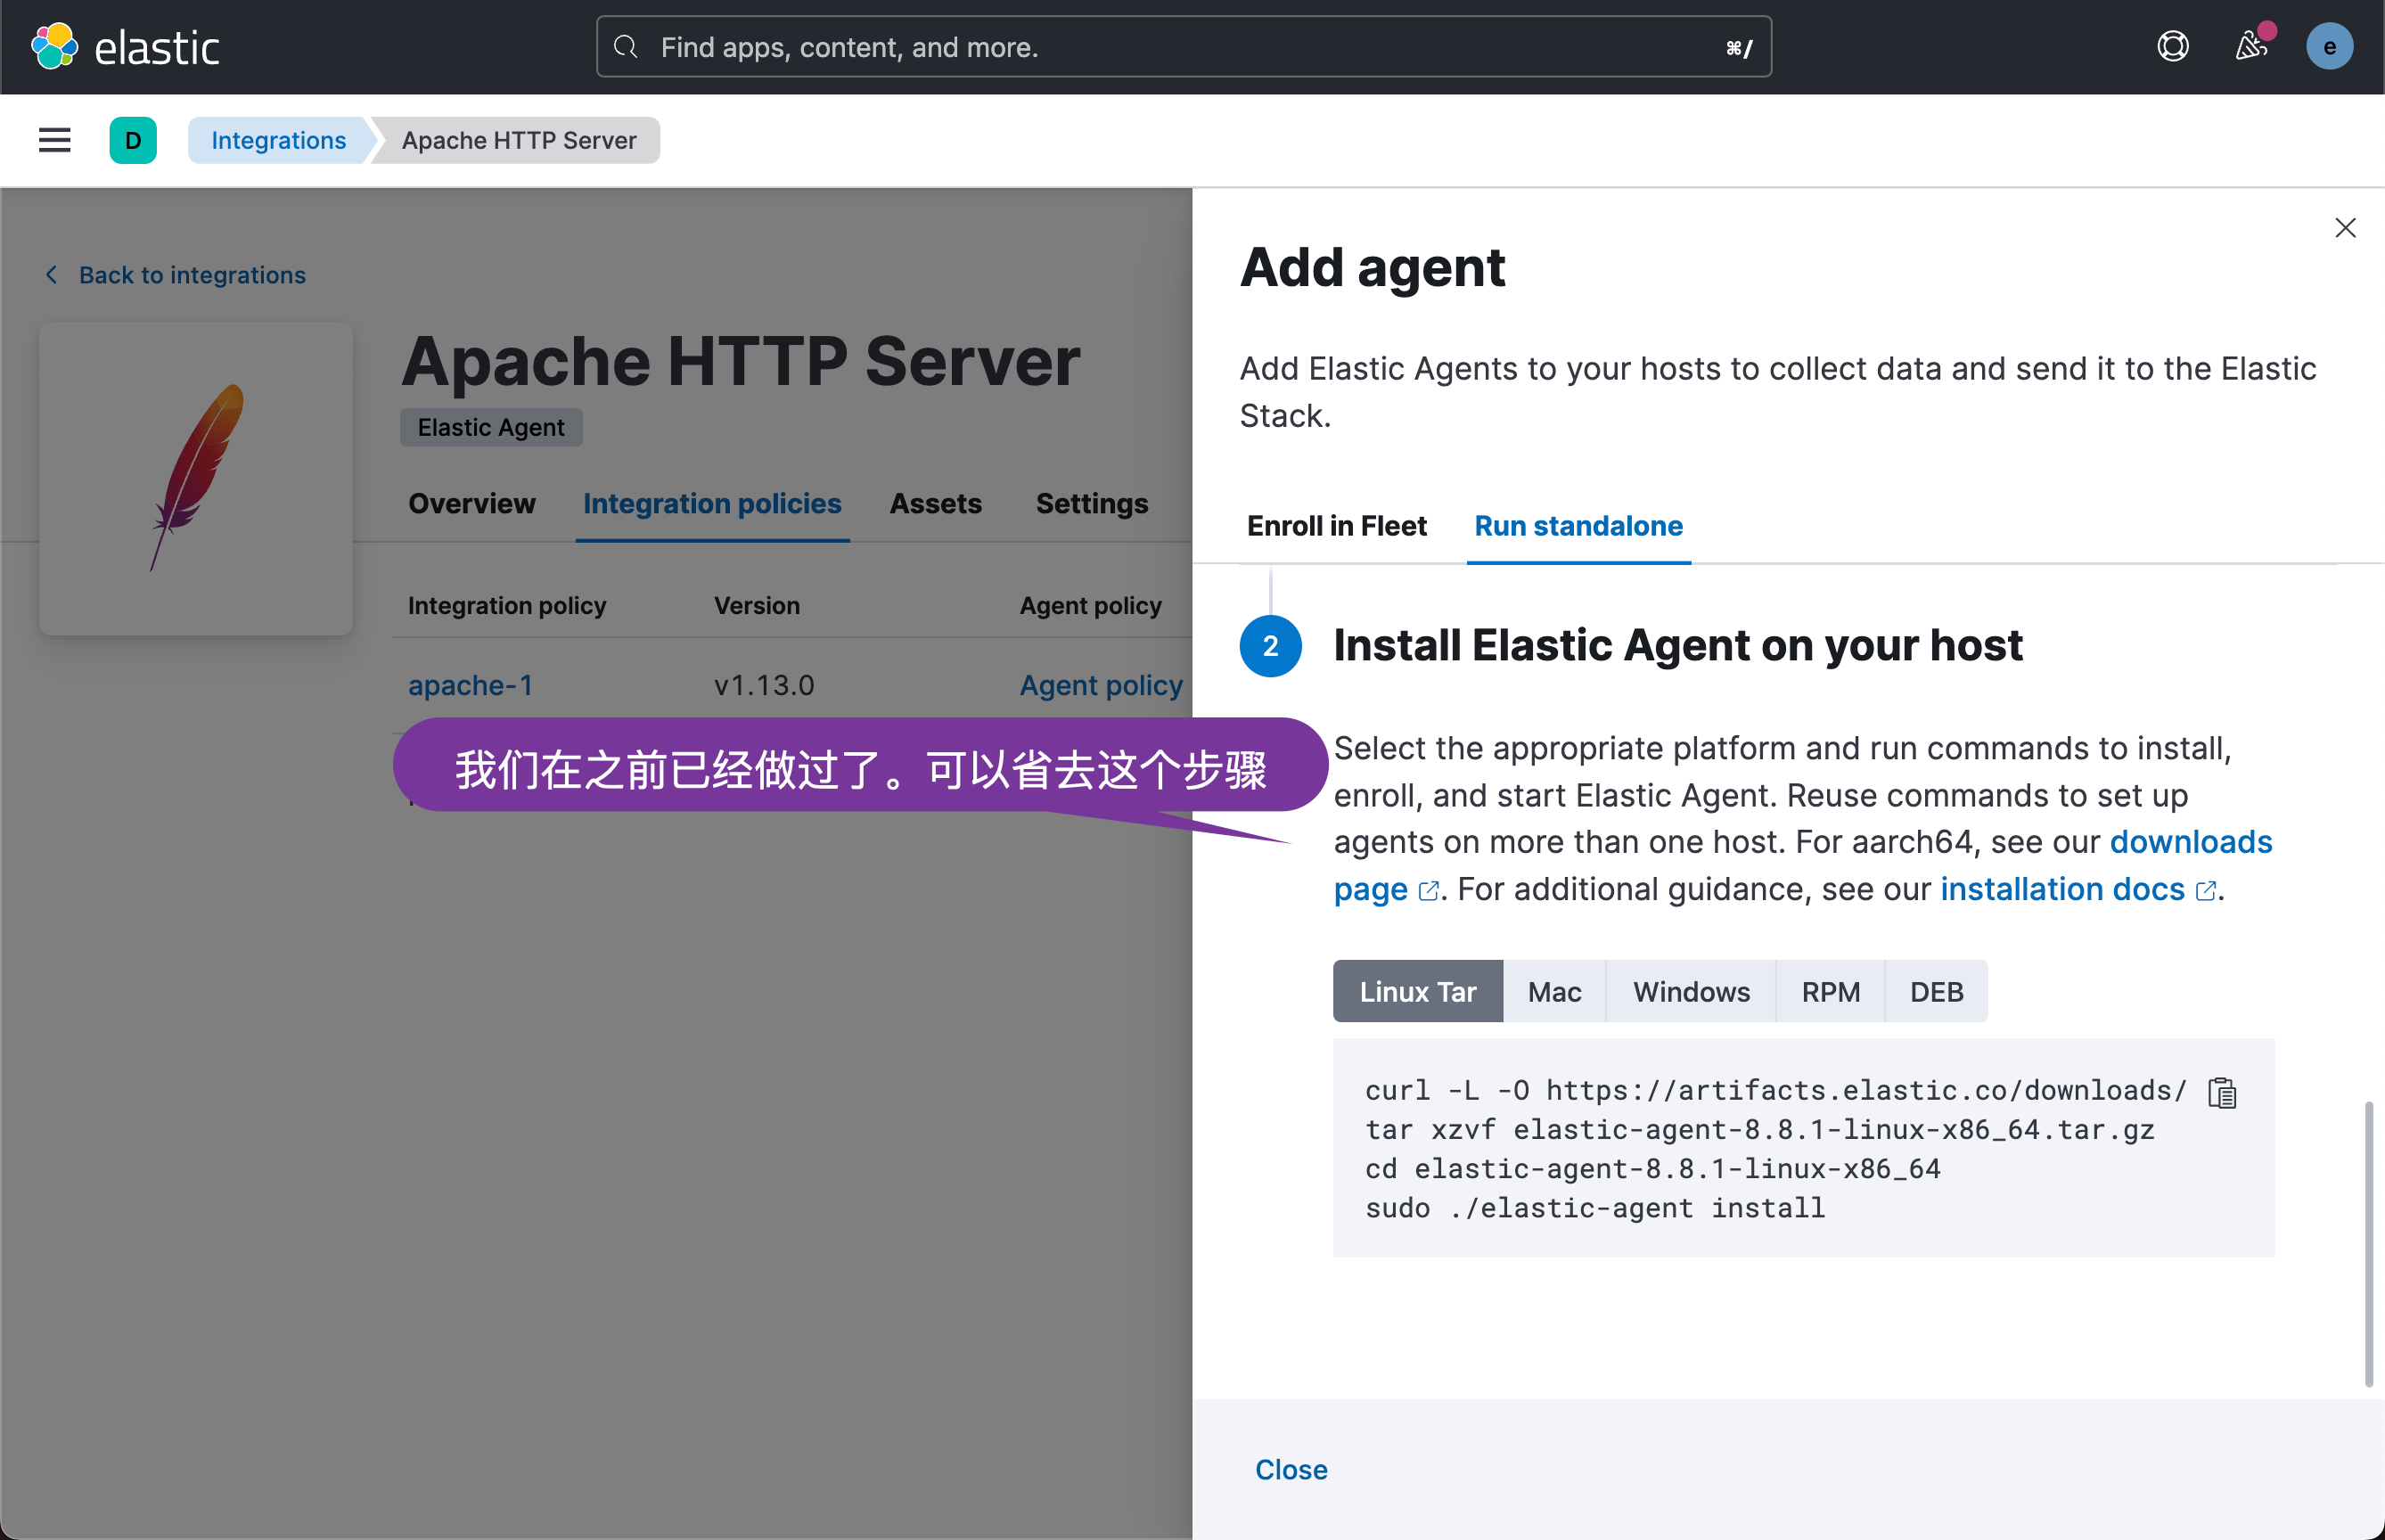The width and height of the screenshot is (2385, 1540).
Task: Select the Mac platform option
Action: [1554, 991]
